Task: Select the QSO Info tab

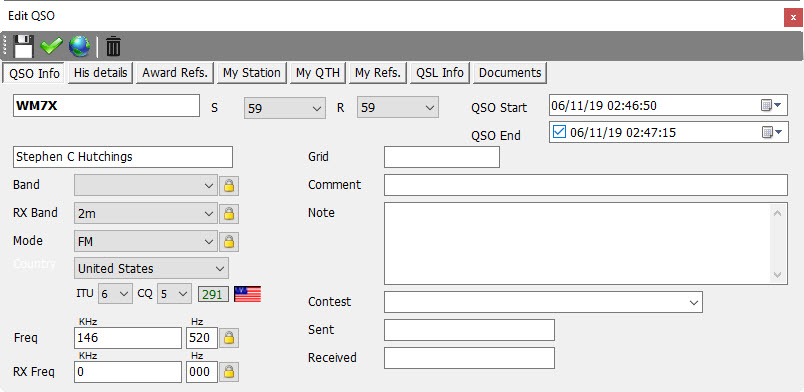Action: coord(34,73)
